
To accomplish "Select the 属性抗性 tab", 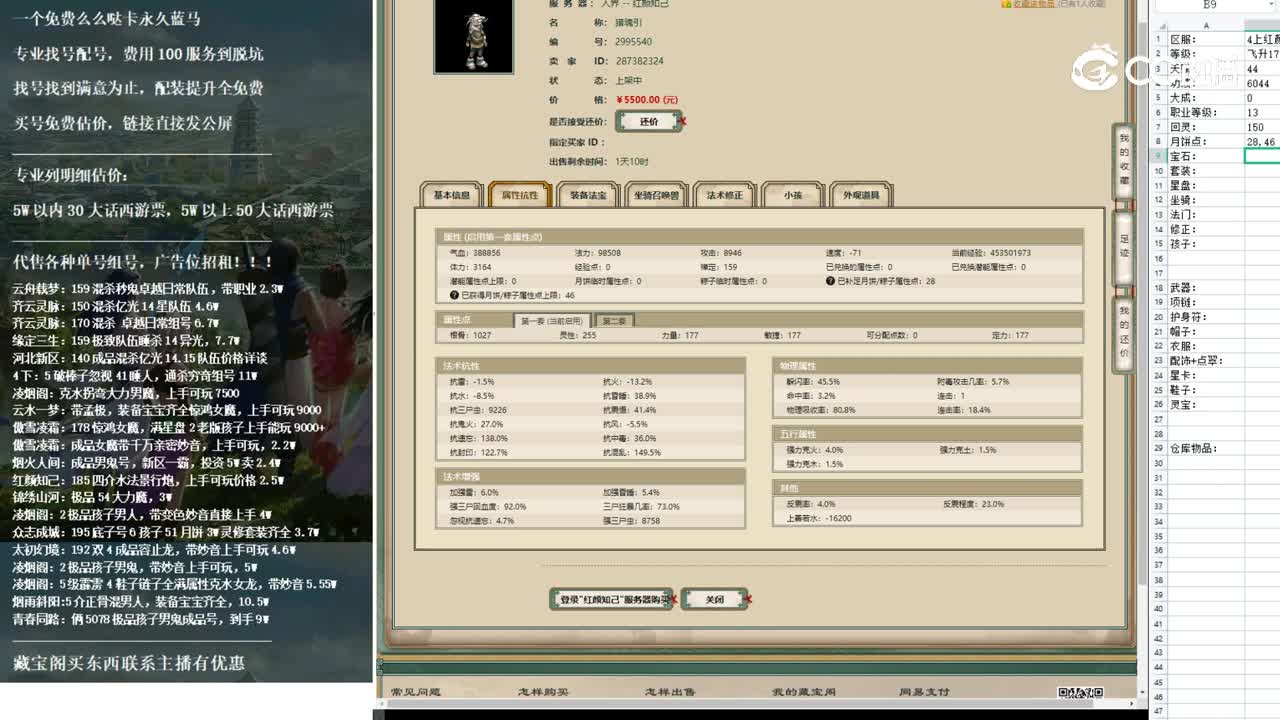I will click(520, 195).
